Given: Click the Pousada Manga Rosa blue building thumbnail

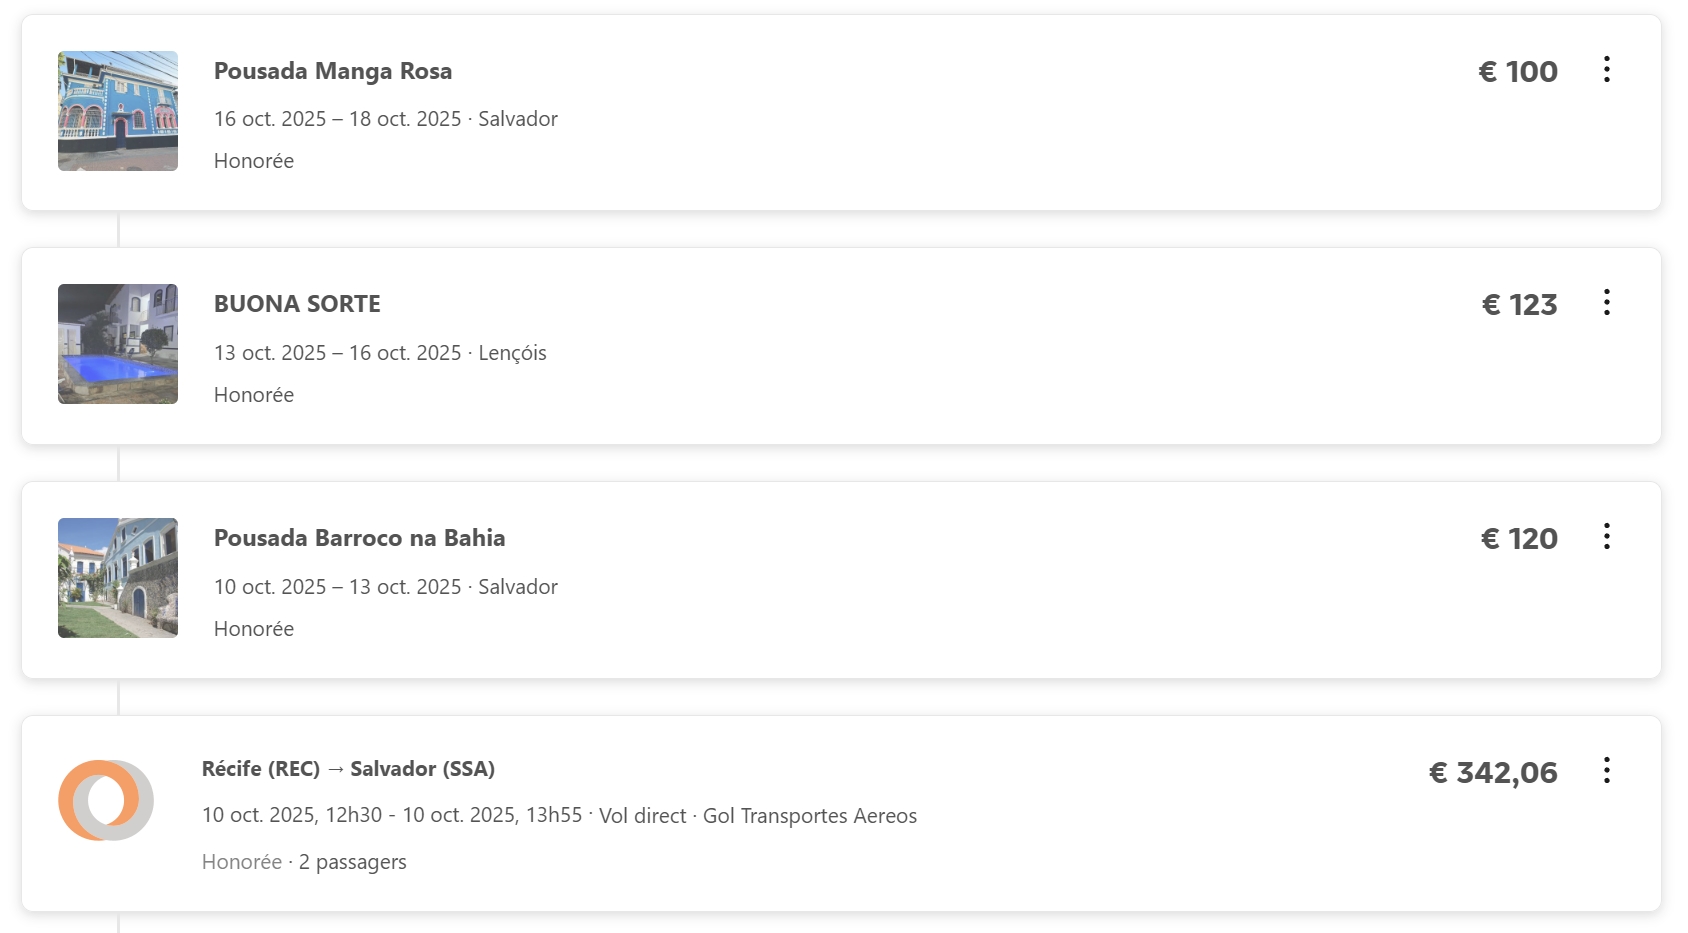Looking at the screenshot, I should [x=118, y=111].
